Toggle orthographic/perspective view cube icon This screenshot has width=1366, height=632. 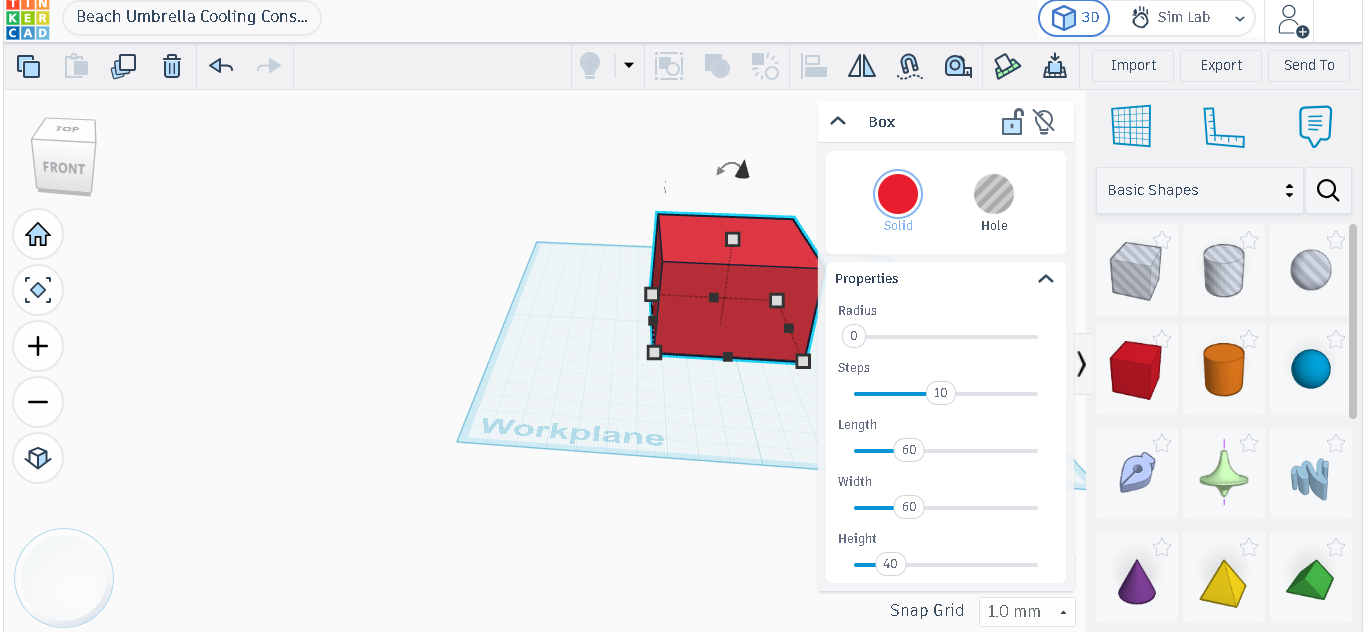coord(38,458)
